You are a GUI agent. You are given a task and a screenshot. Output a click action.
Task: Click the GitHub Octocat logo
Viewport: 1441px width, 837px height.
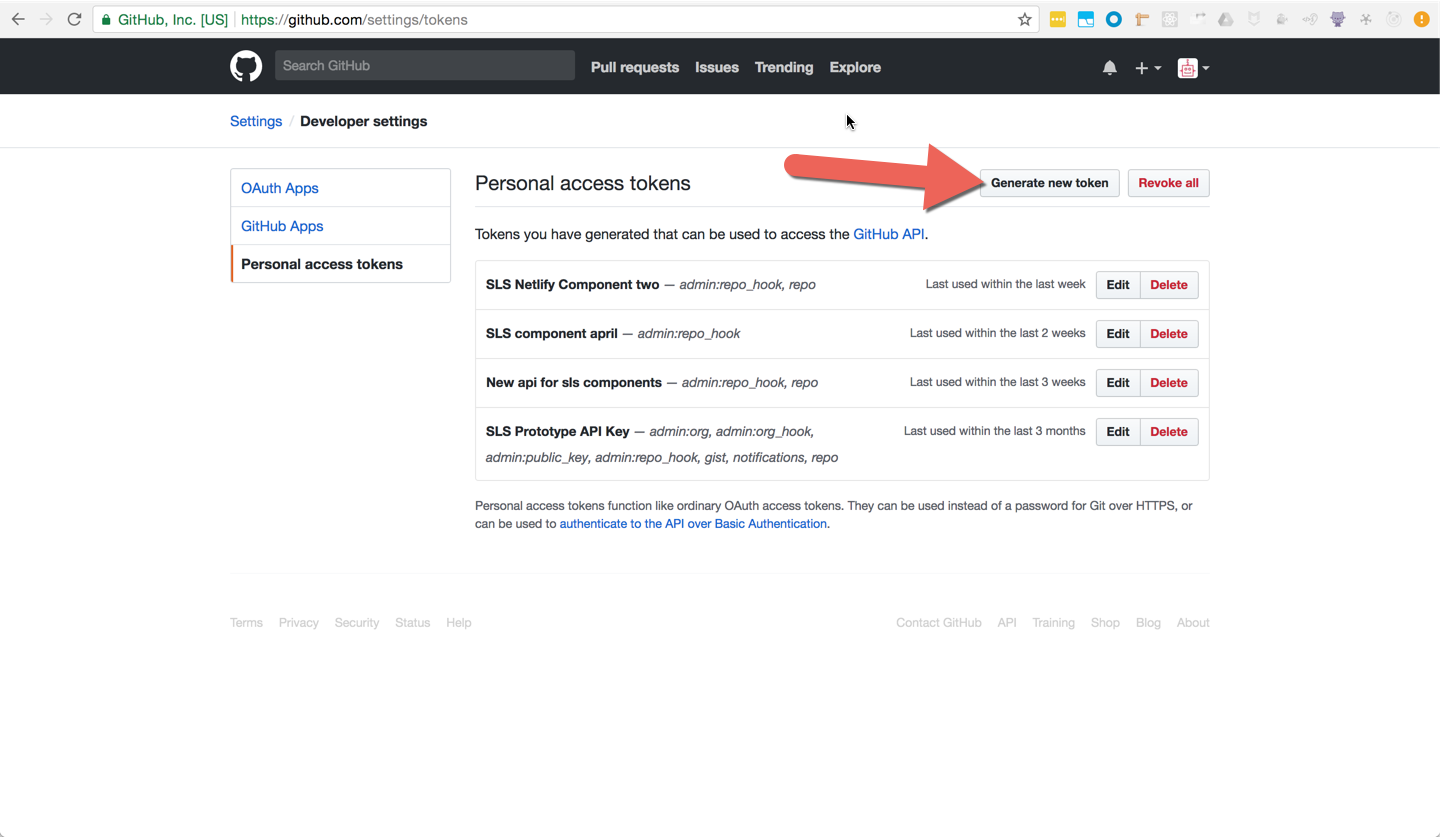pyautogui.click(x=246, y=67)
